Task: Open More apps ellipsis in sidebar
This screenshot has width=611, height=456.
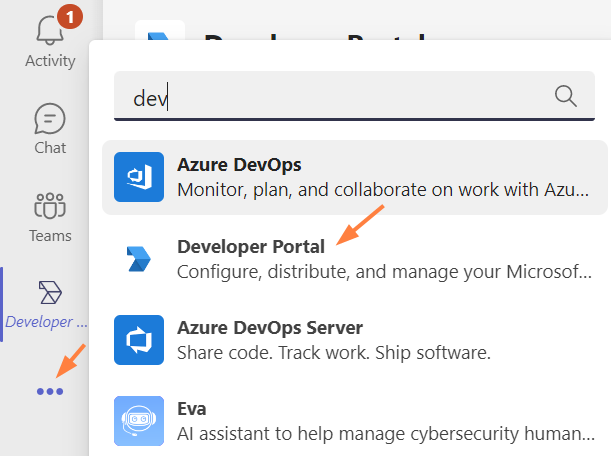Action: (x=50, y=391)
